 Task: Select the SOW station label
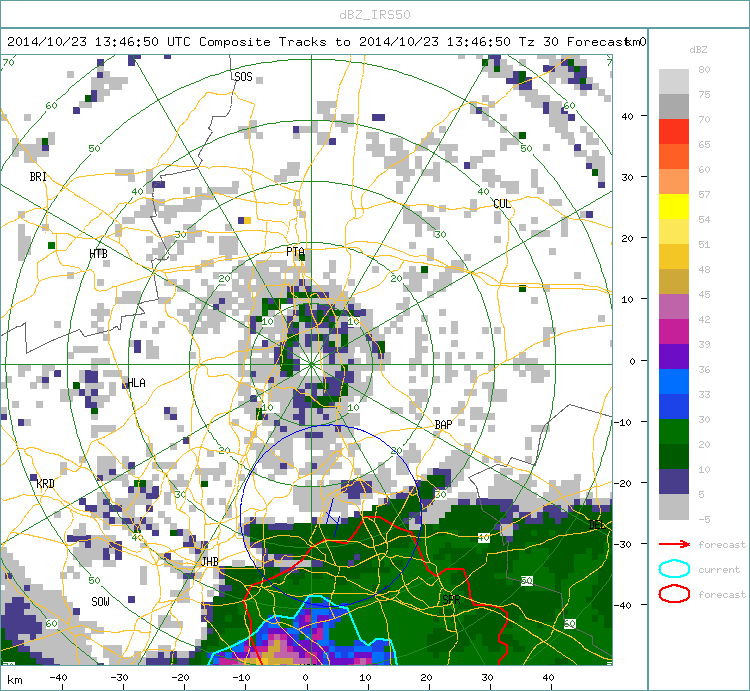coord(100,602)
